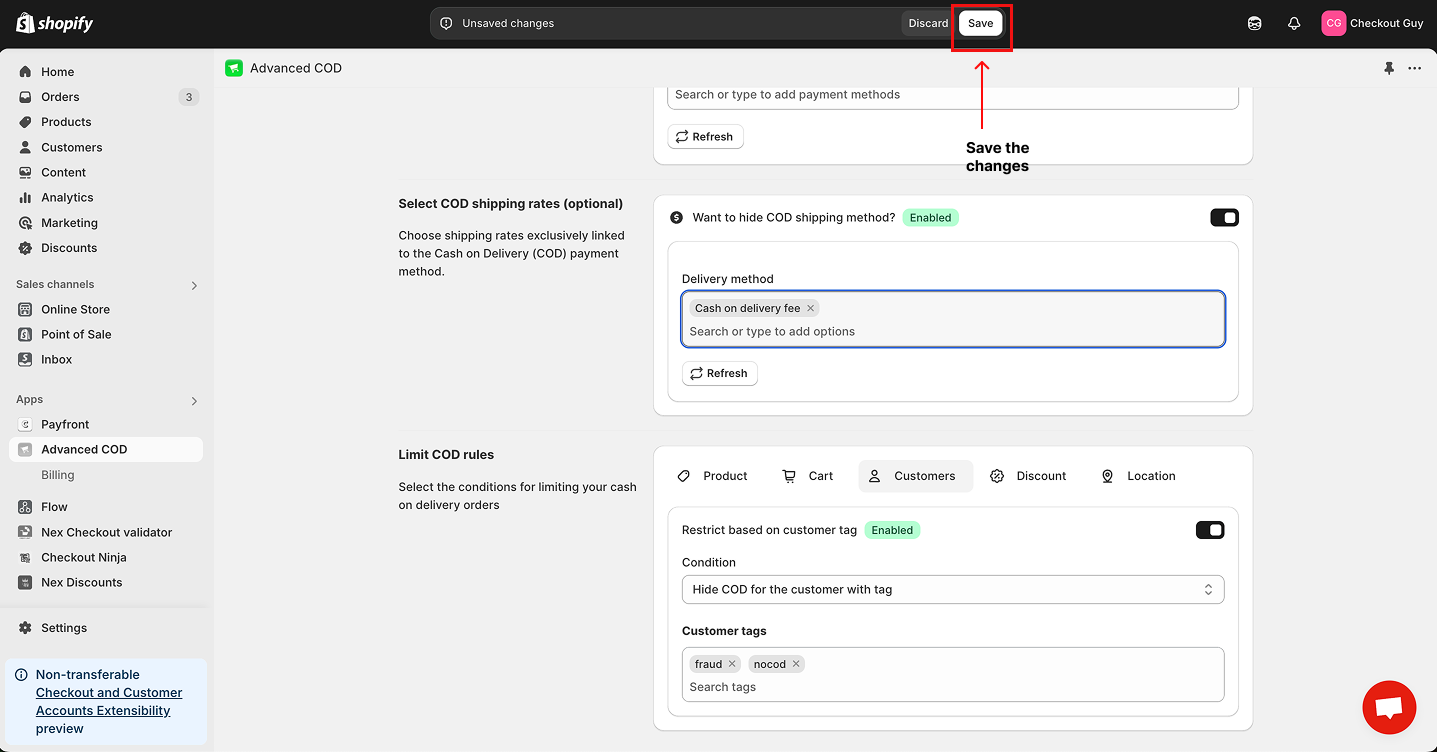Remove the 'fraud' customer tag
This screenshot has width=1437, height=752.
732,664
